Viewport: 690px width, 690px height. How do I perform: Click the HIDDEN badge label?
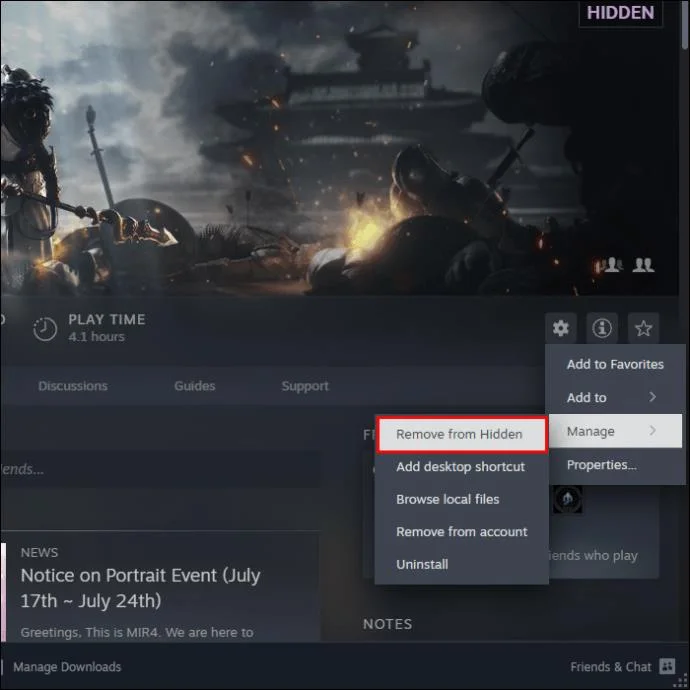(620, 13)
